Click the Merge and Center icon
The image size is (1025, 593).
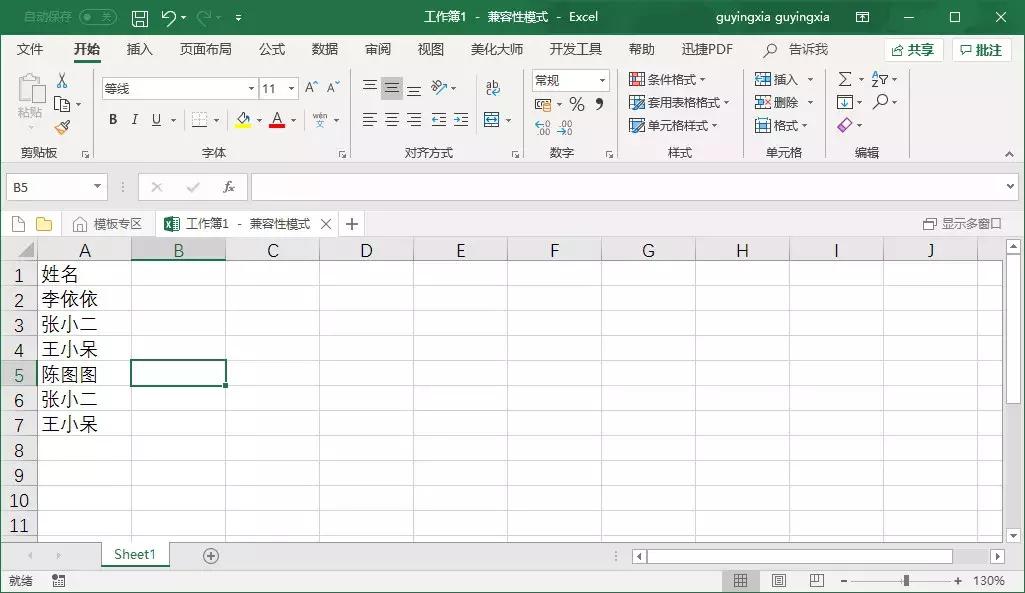pos(493,120)
